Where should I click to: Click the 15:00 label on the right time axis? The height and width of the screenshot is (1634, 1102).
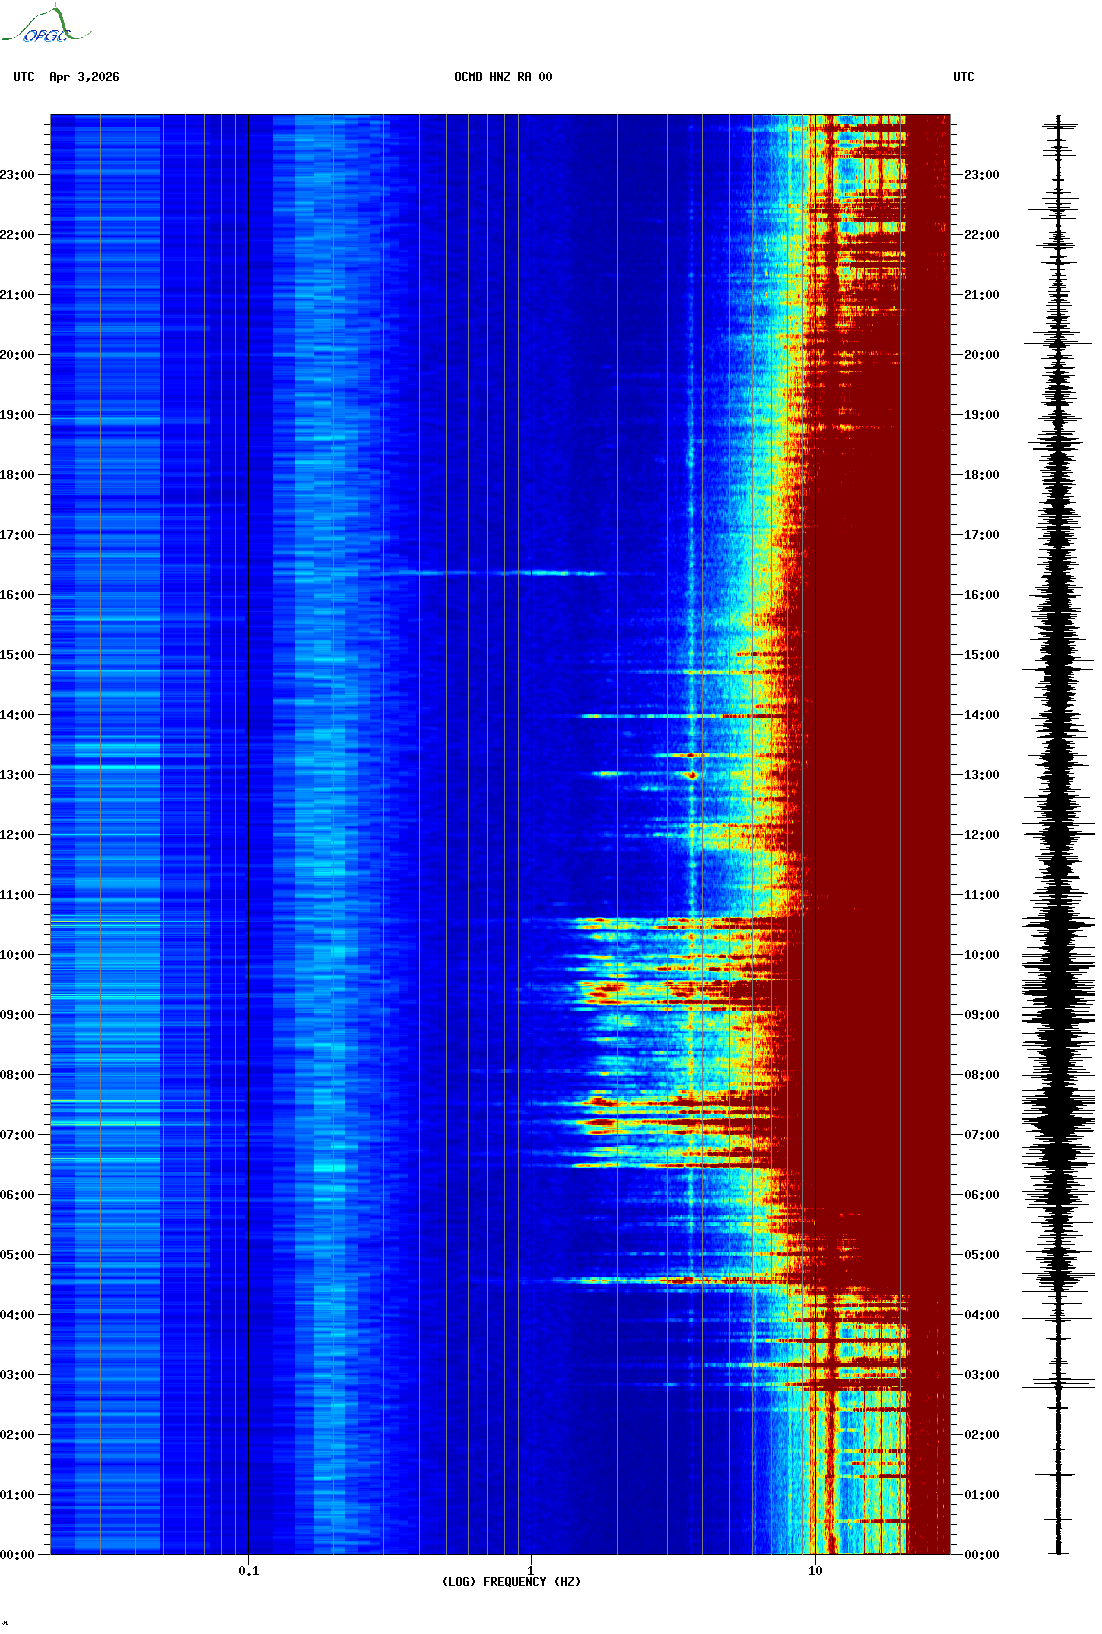pos(981,655)
